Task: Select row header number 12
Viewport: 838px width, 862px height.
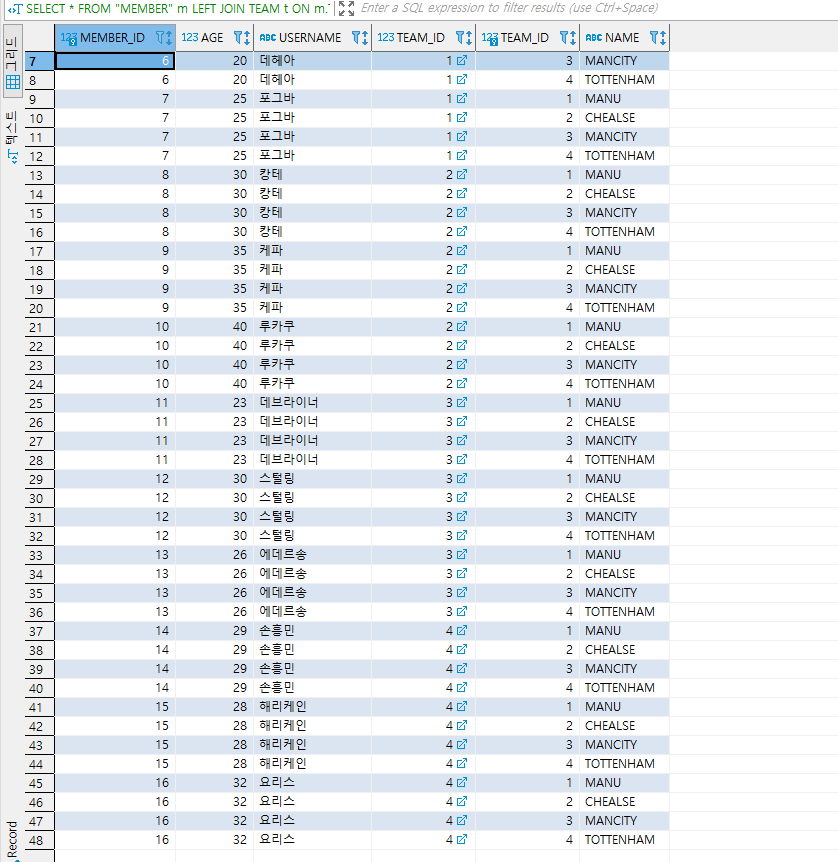Action: [40, 156]
